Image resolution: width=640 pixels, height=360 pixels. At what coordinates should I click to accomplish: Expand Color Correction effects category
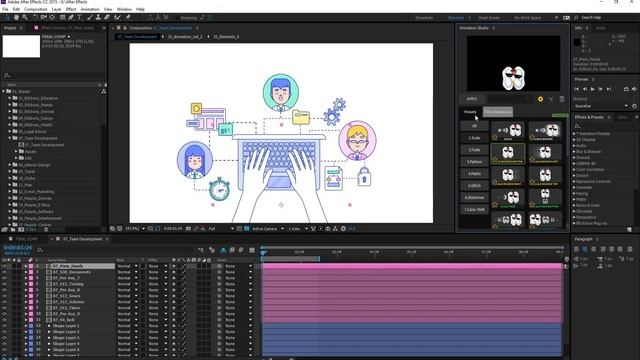coord(575,169)
